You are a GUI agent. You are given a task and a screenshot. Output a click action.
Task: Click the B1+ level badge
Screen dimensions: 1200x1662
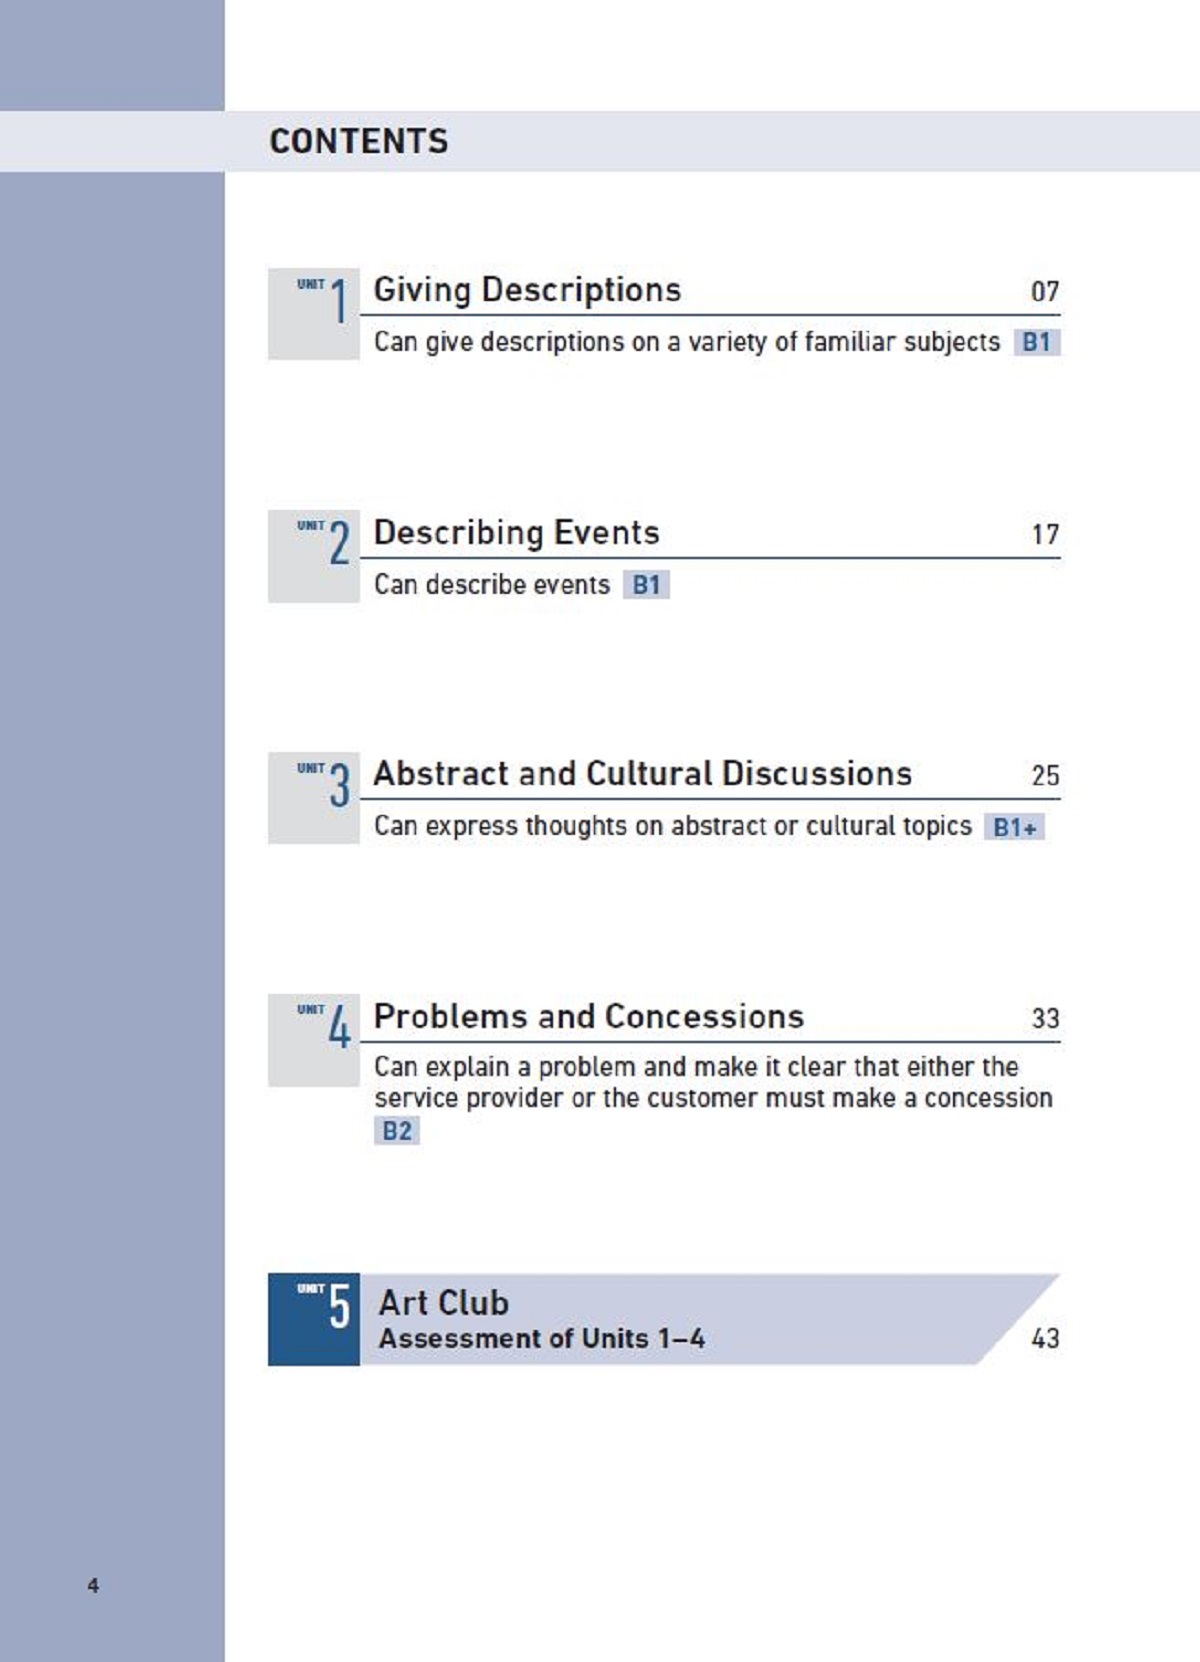(x=1014, y=827)
